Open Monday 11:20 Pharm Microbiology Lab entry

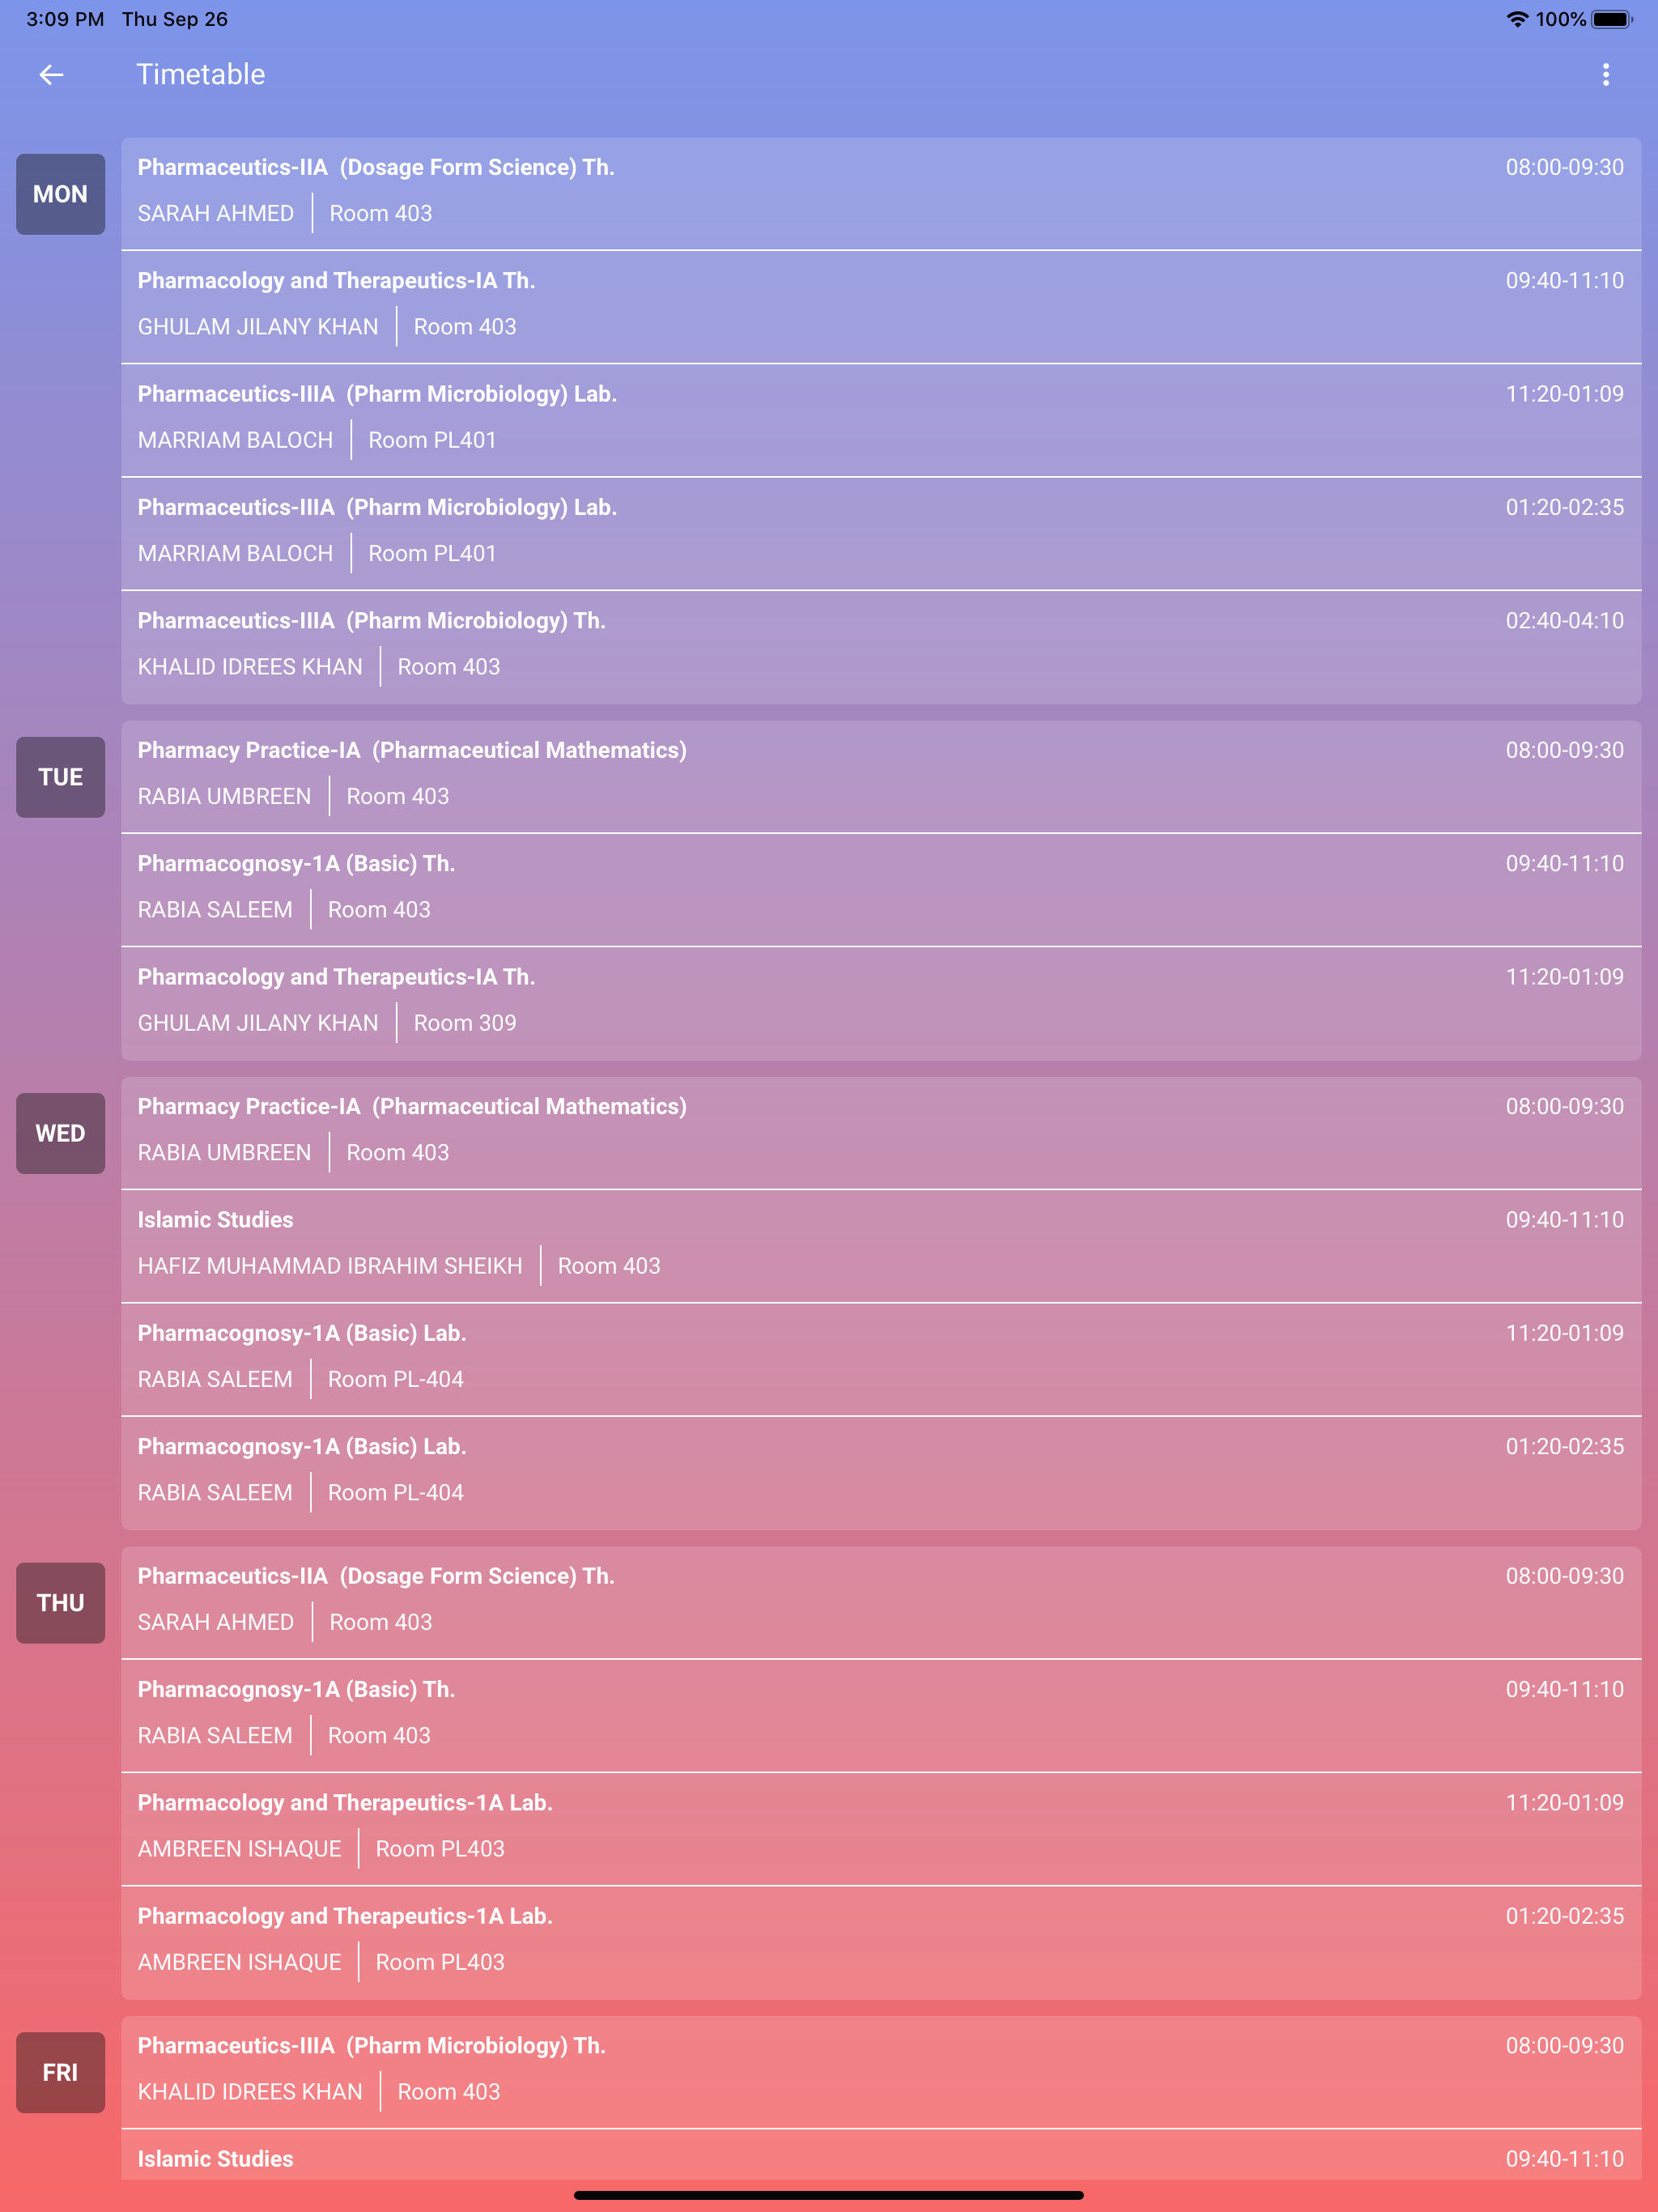[881, 420]
